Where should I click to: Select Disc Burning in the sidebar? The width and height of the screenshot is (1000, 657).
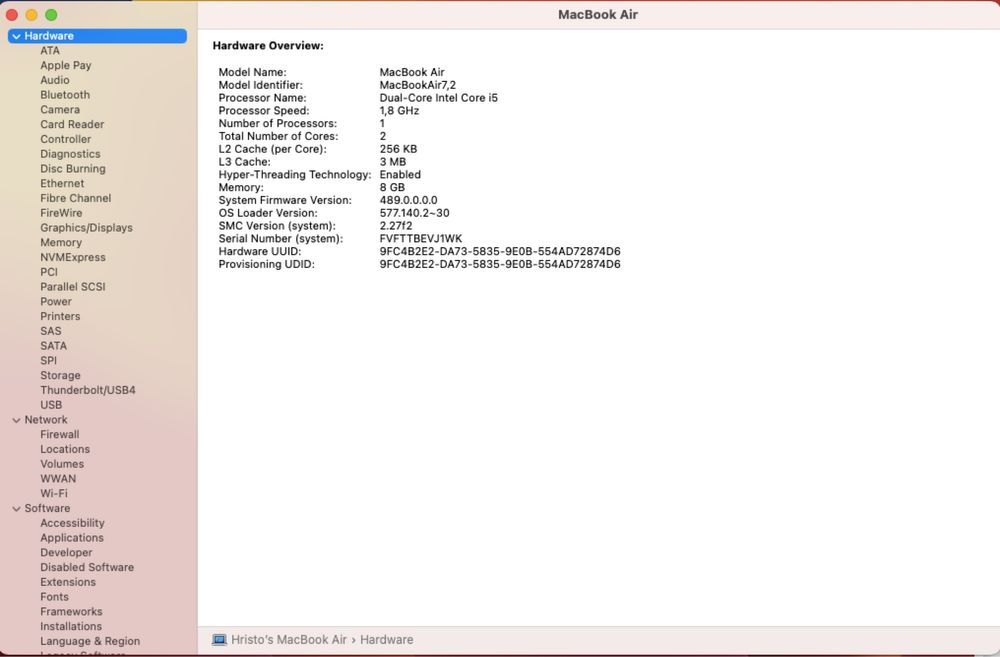(73, 168)
